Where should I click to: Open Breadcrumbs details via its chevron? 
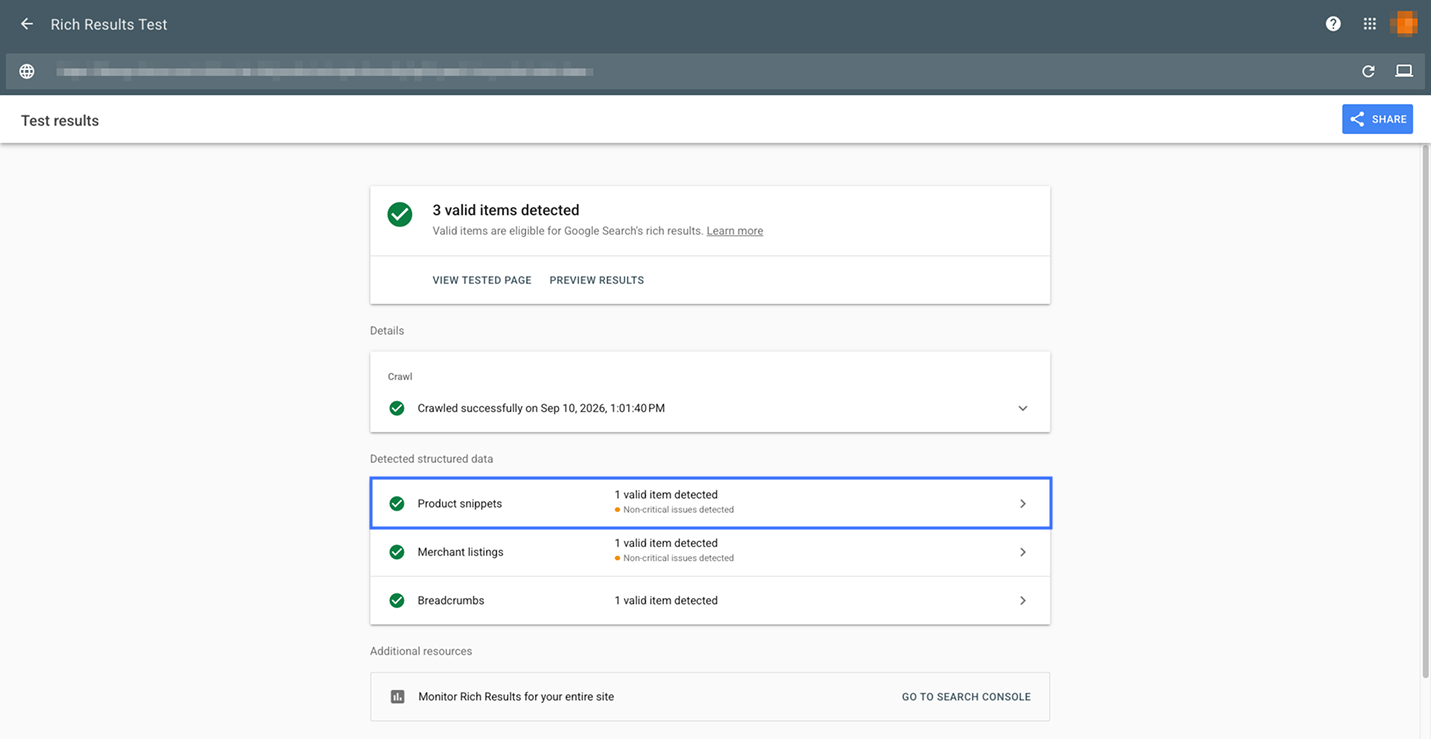(1023, 601)
